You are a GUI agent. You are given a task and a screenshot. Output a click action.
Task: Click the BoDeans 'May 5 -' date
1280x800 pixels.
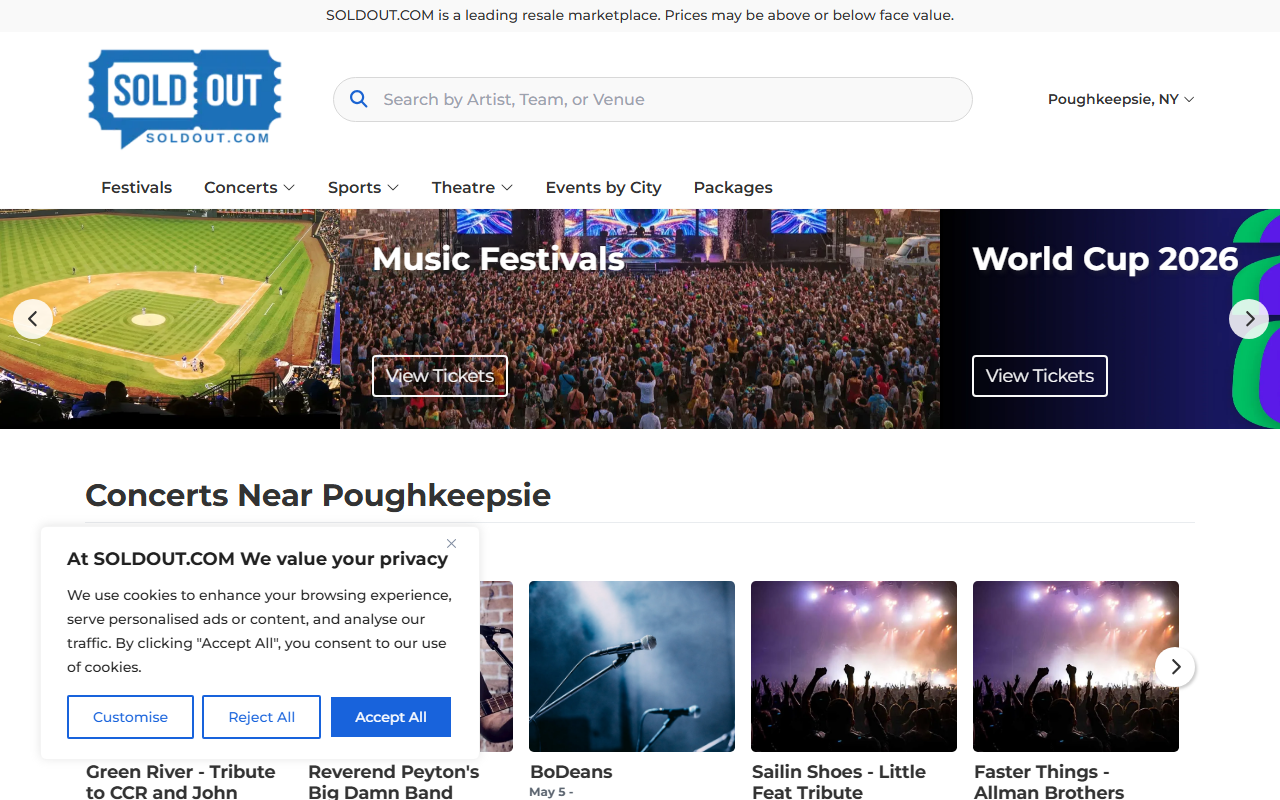point(551,792)
